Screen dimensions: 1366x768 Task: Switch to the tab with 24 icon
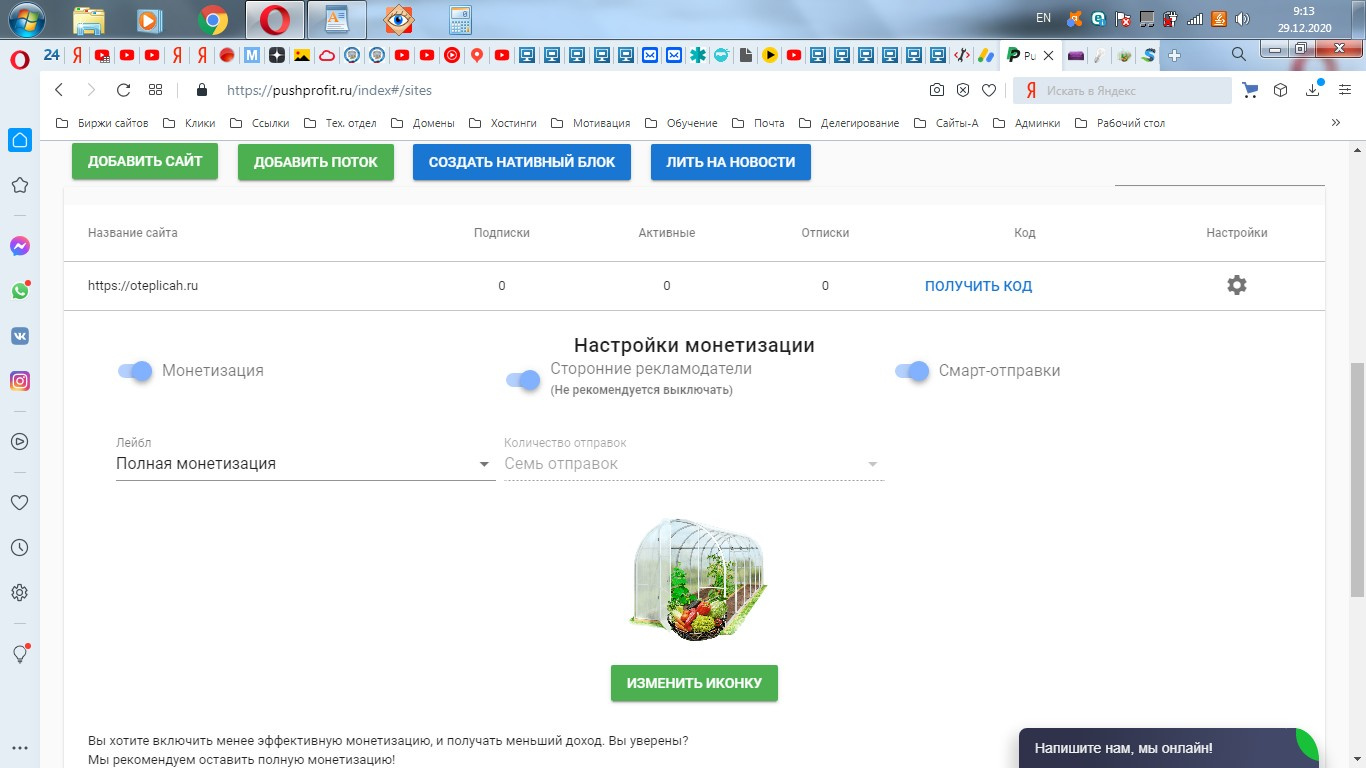(52, 56)
